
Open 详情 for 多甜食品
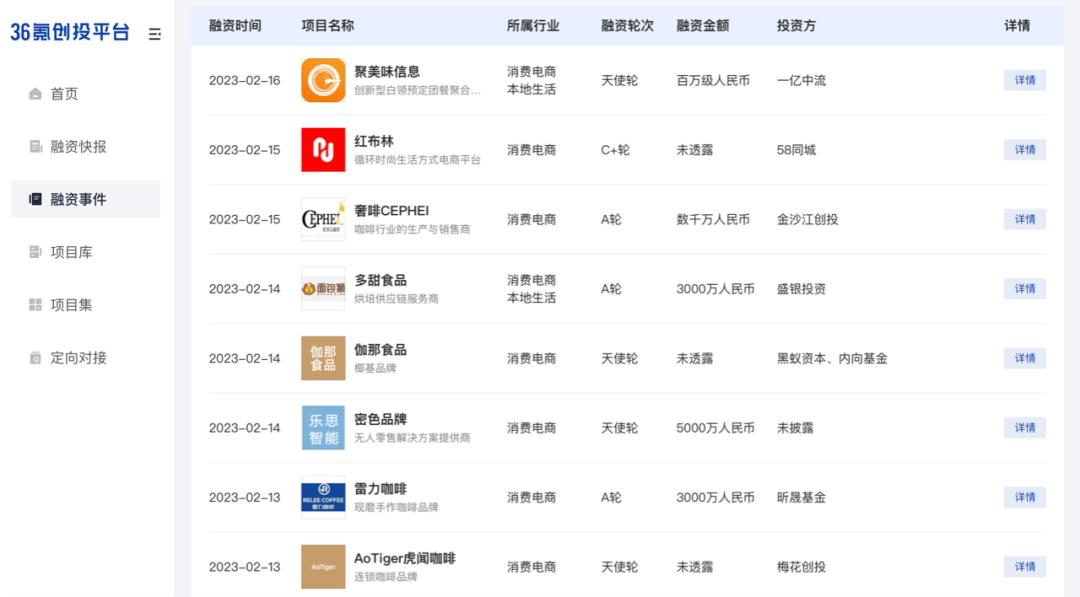[x=1024, y=289]
